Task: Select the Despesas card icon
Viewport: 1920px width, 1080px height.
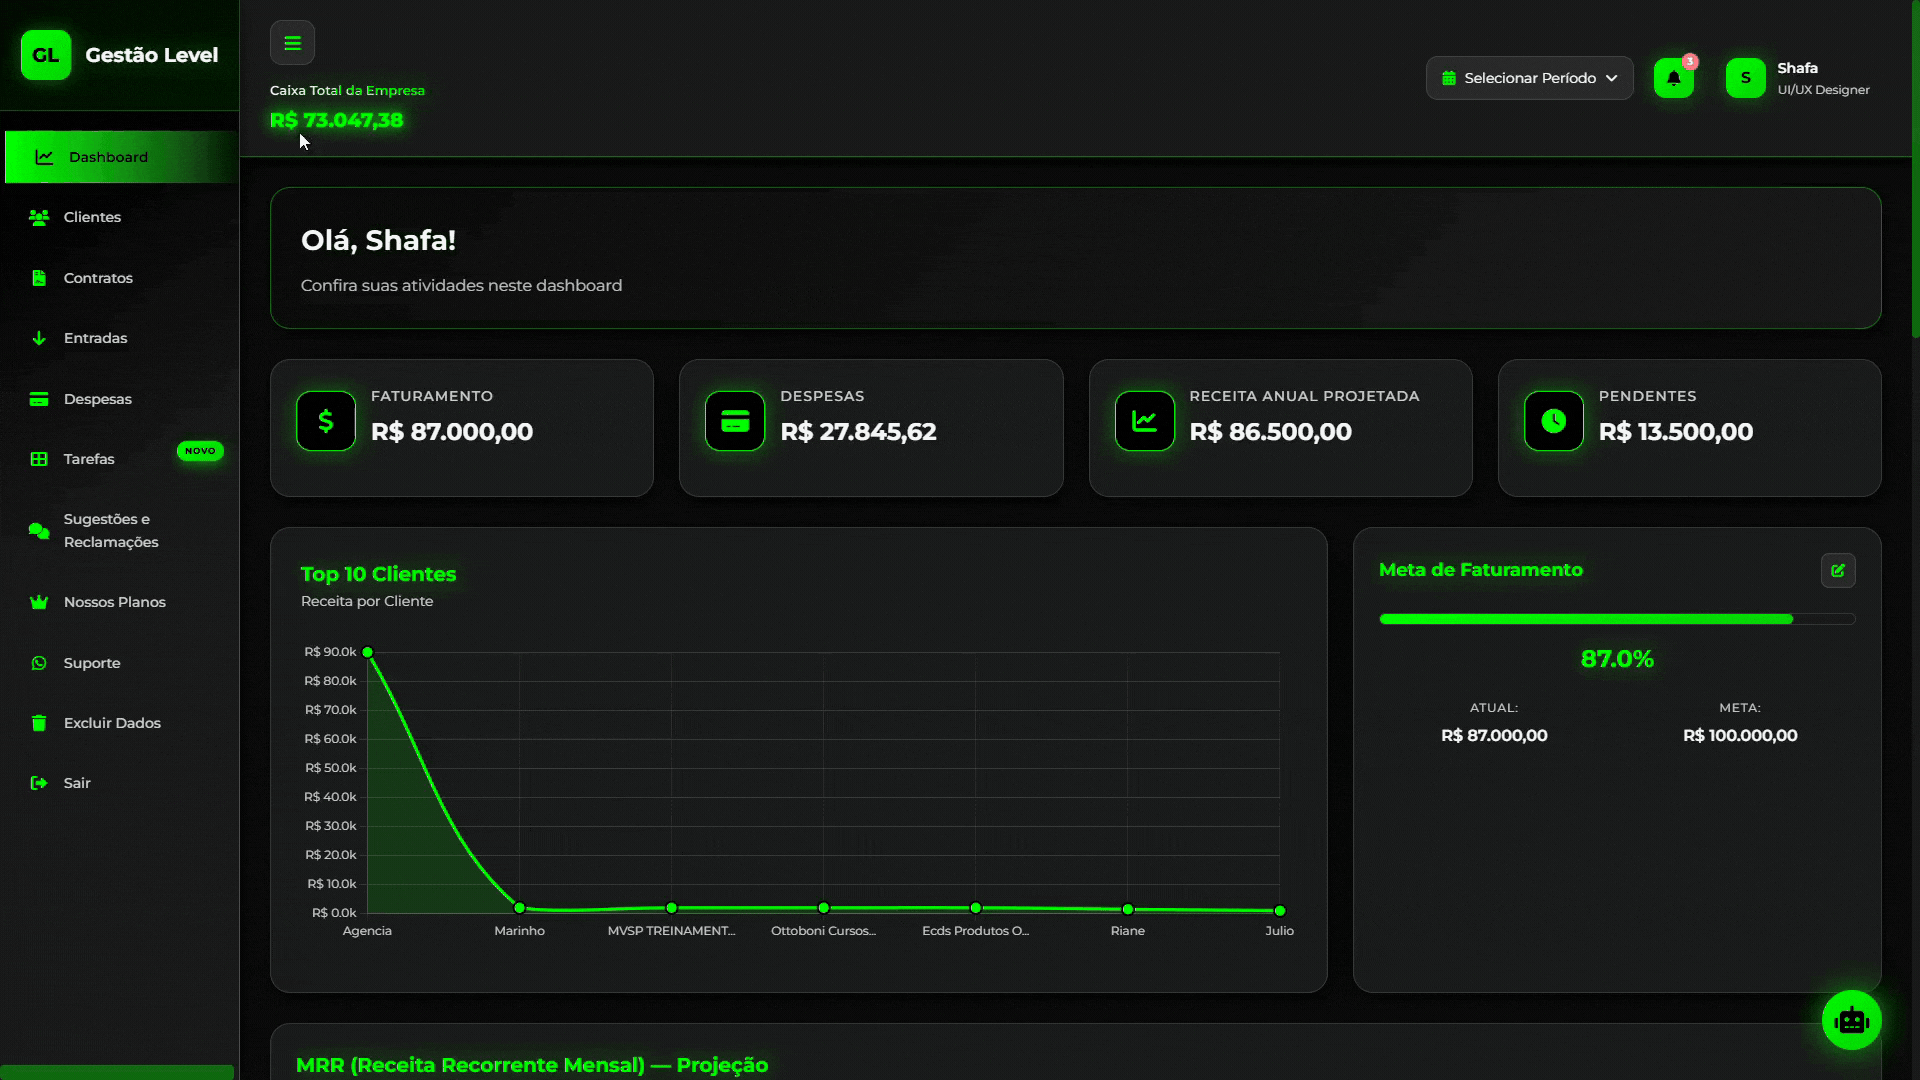Action: (x=38, y=398)
